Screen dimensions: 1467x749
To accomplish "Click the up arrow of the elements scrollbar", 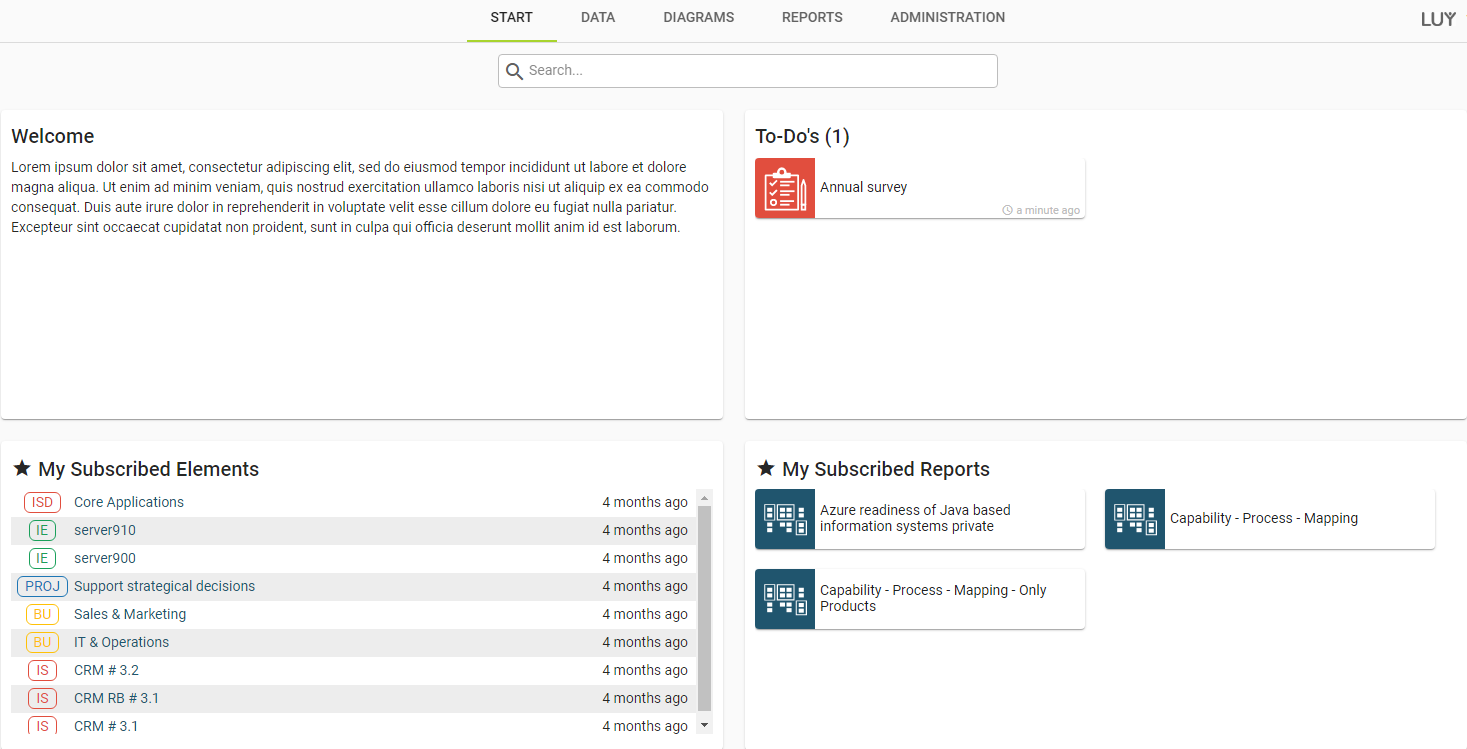I will [704, 498].
